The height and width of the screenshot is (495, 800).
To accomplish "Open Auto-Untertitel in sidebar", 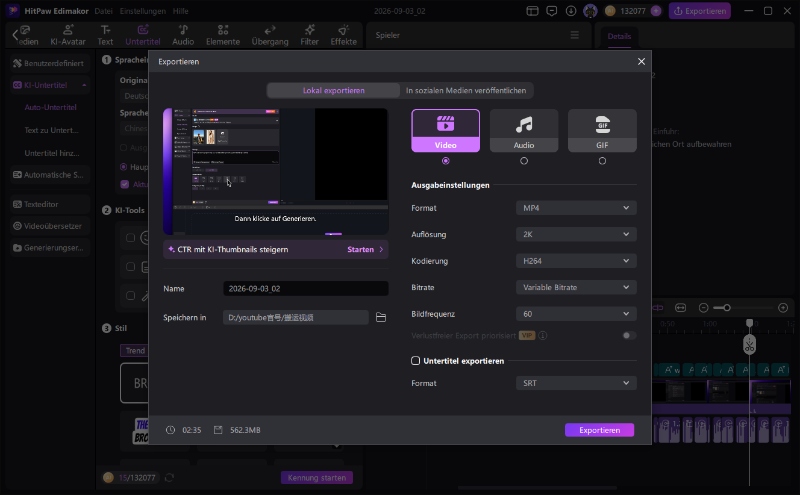I will click(51, 107).
